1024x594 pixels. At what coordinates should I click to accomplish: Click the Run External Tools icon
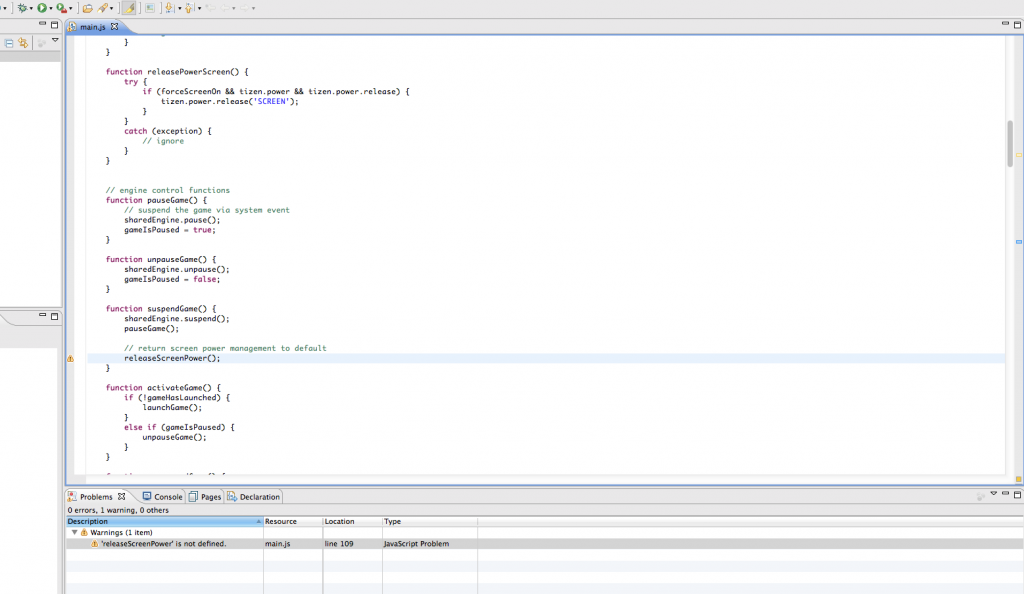click(x=62, y=8)
